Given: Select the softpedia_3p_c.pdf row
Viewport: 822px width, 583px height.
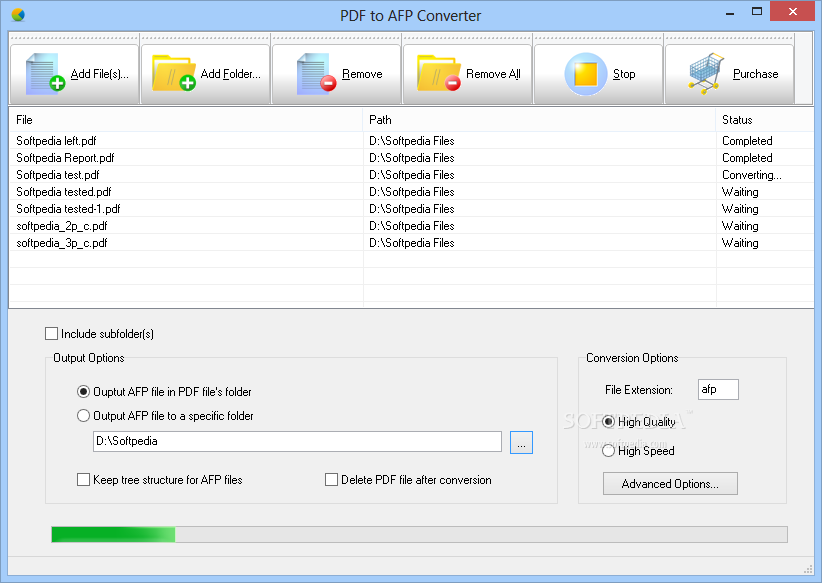Looking at the screenshot, I should pos(412,243).
